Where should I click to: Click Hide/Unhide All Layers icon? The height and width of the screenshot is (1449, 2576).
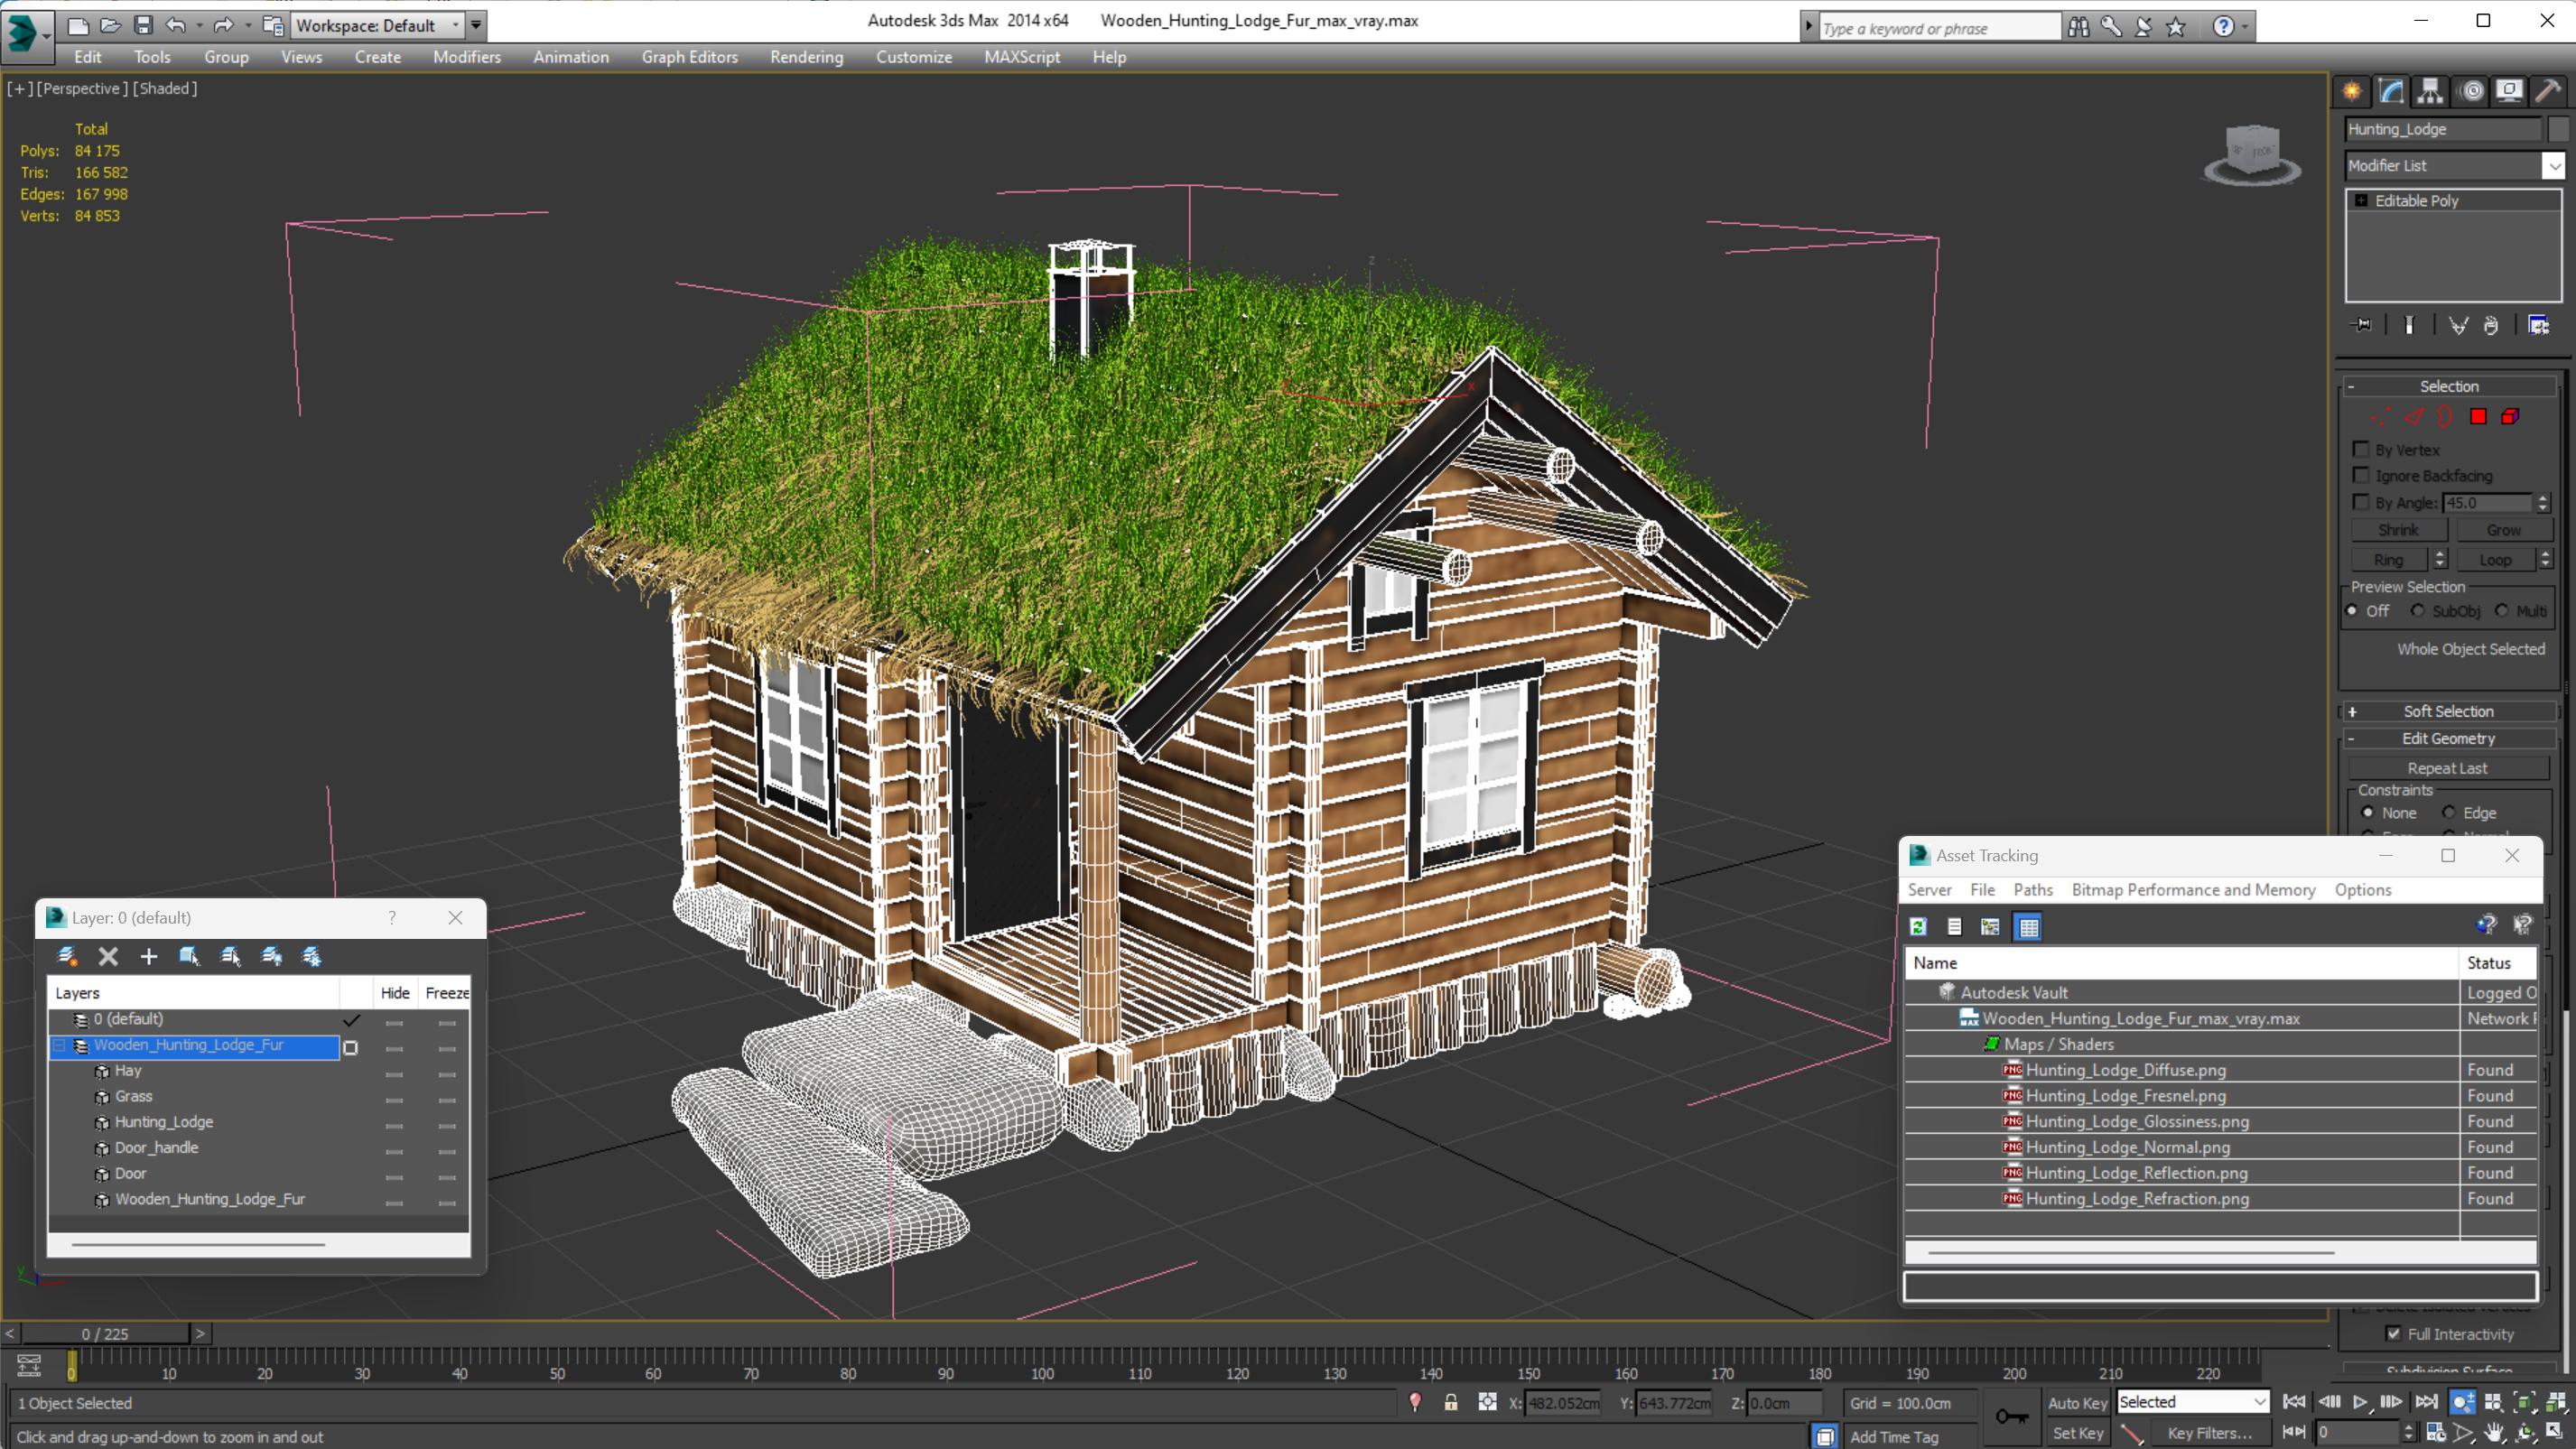[x=271, y=956]
